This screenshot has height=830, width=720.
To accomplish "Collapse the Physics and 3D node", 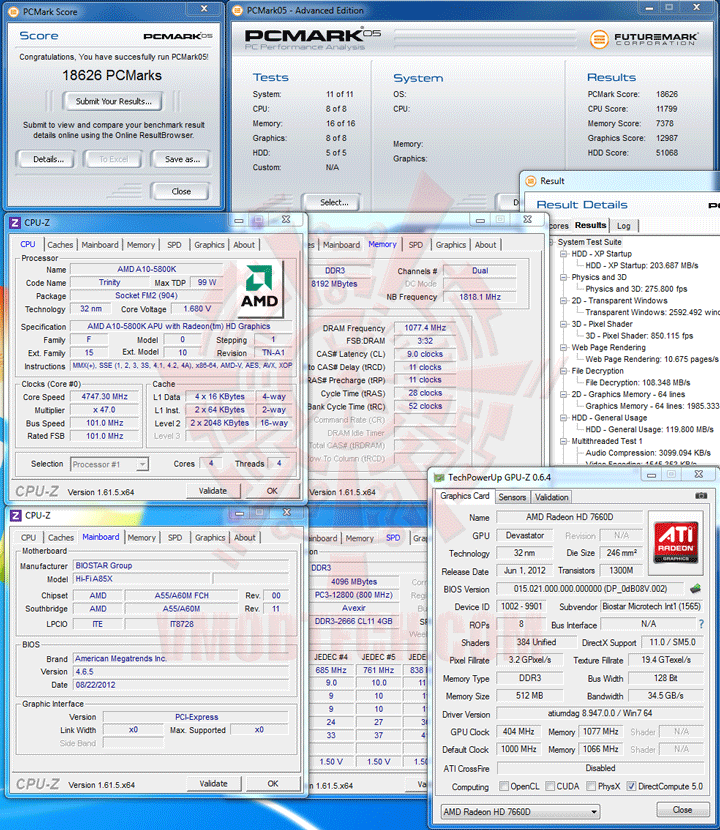I will click(564, 277).
